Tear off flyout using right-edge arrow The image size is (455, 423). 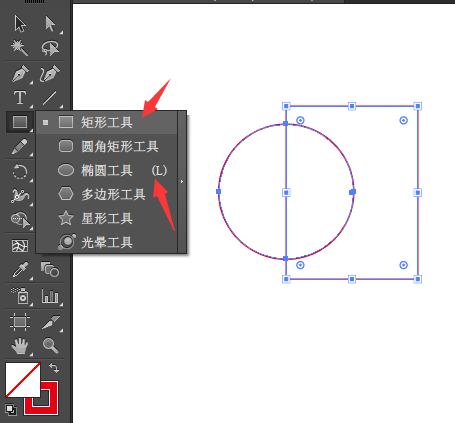click(182, 182)
